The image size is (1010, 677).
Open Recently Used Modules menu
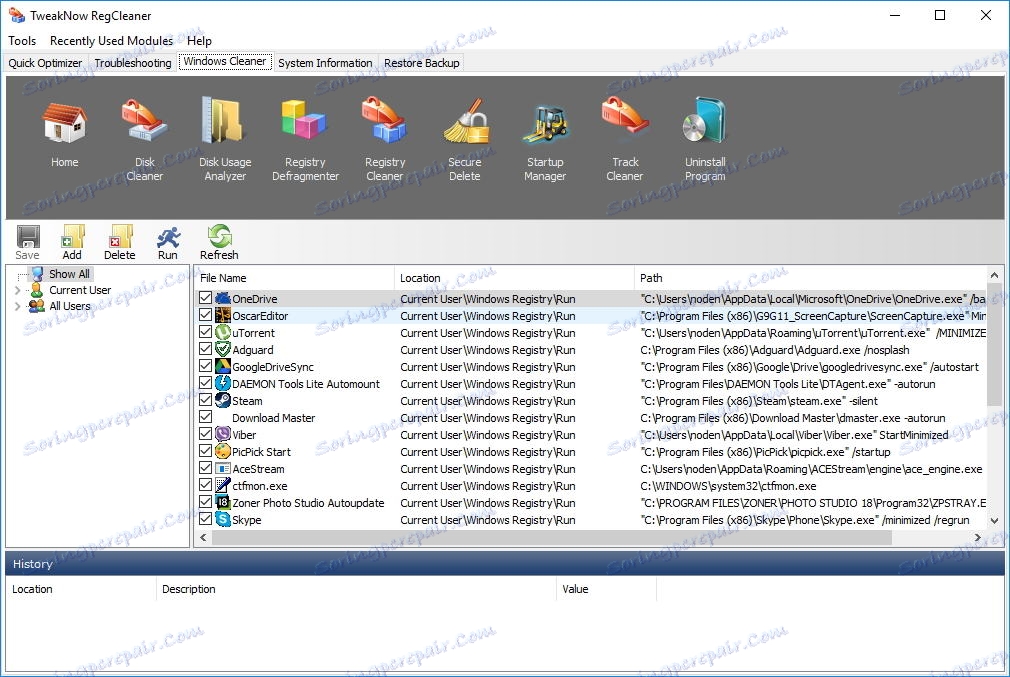pyautogui.click(x=111, y=41)
